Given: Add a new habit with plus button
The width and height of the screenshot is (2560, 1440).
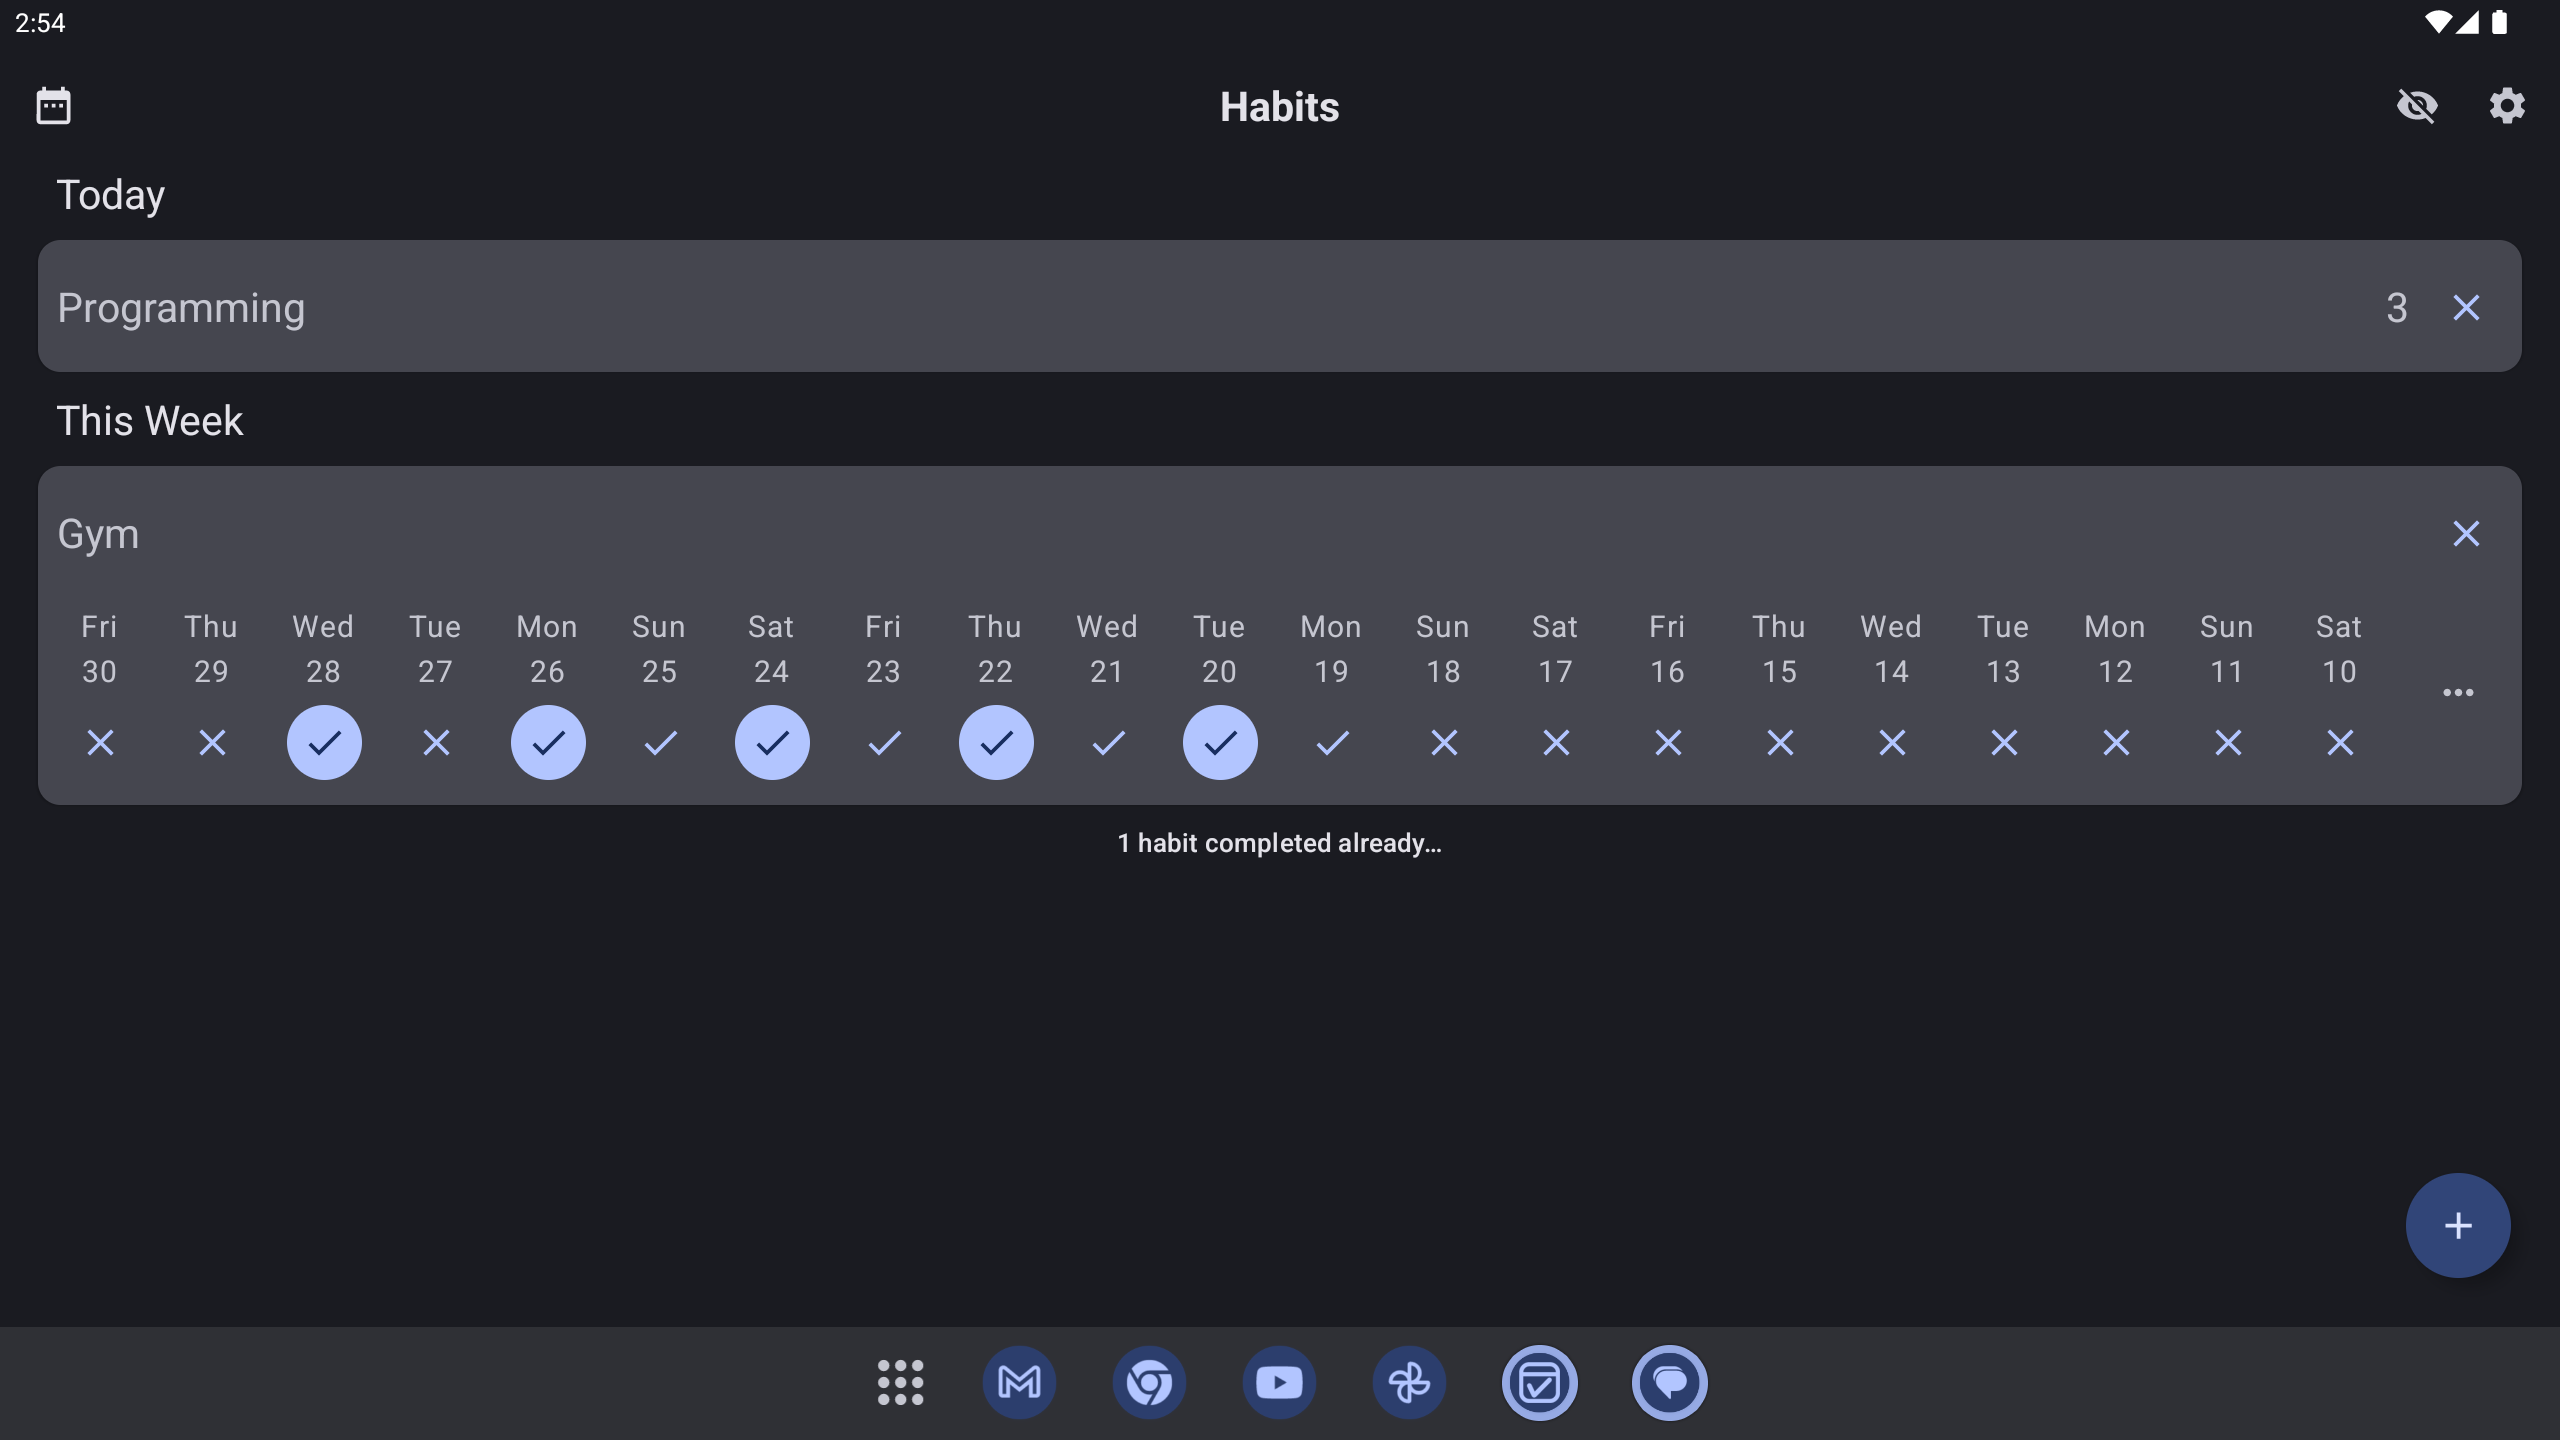Looking at the screenshot, I should pos(2457,1225).
